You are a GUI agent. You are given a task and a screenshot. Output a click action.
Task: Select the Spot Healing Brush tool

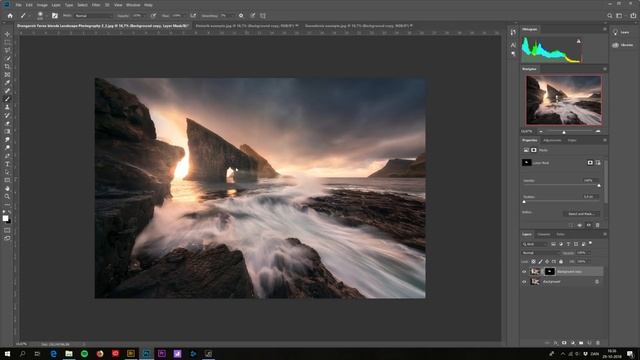(x=7, y=91)
